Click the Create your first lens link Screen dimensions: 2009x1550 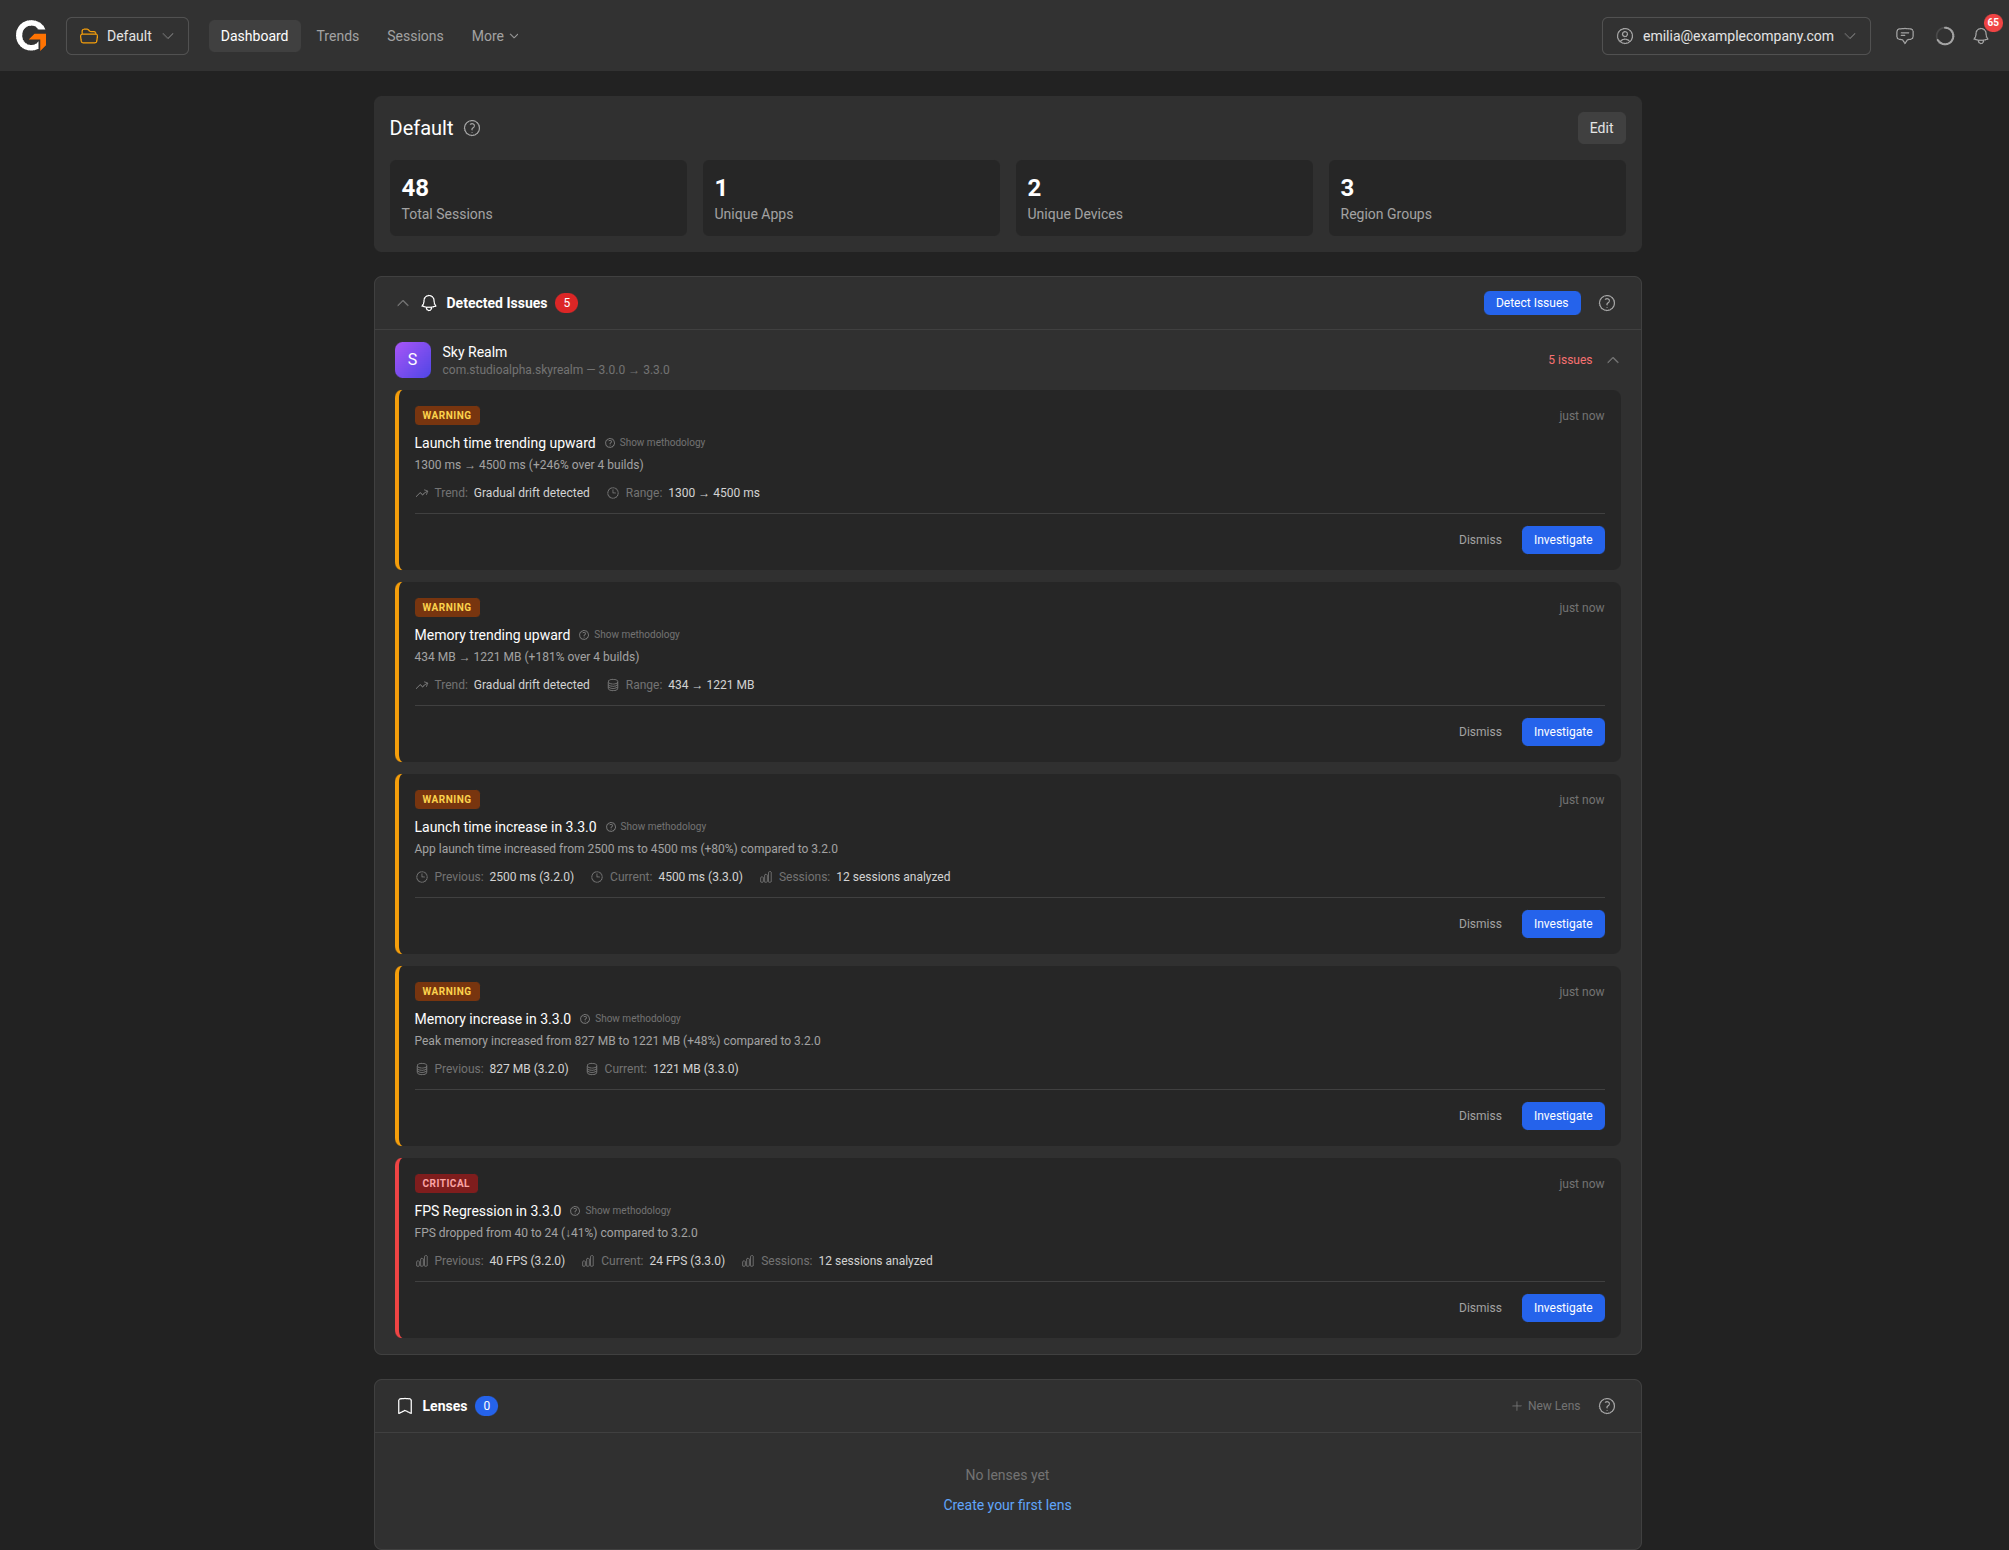[x=1006, y=1505]
